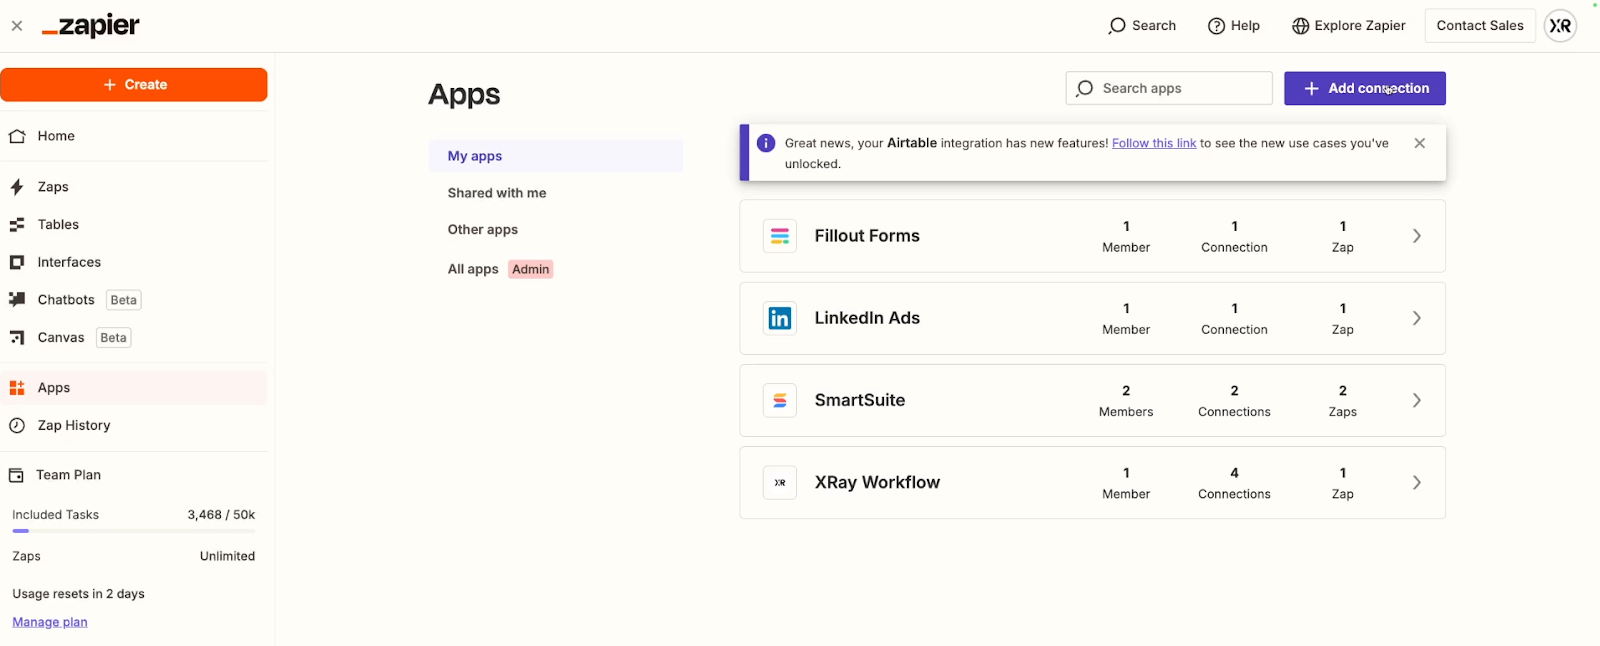
Task: Click the Search magnifier icon in header
Action: (x=1117, y=26)
